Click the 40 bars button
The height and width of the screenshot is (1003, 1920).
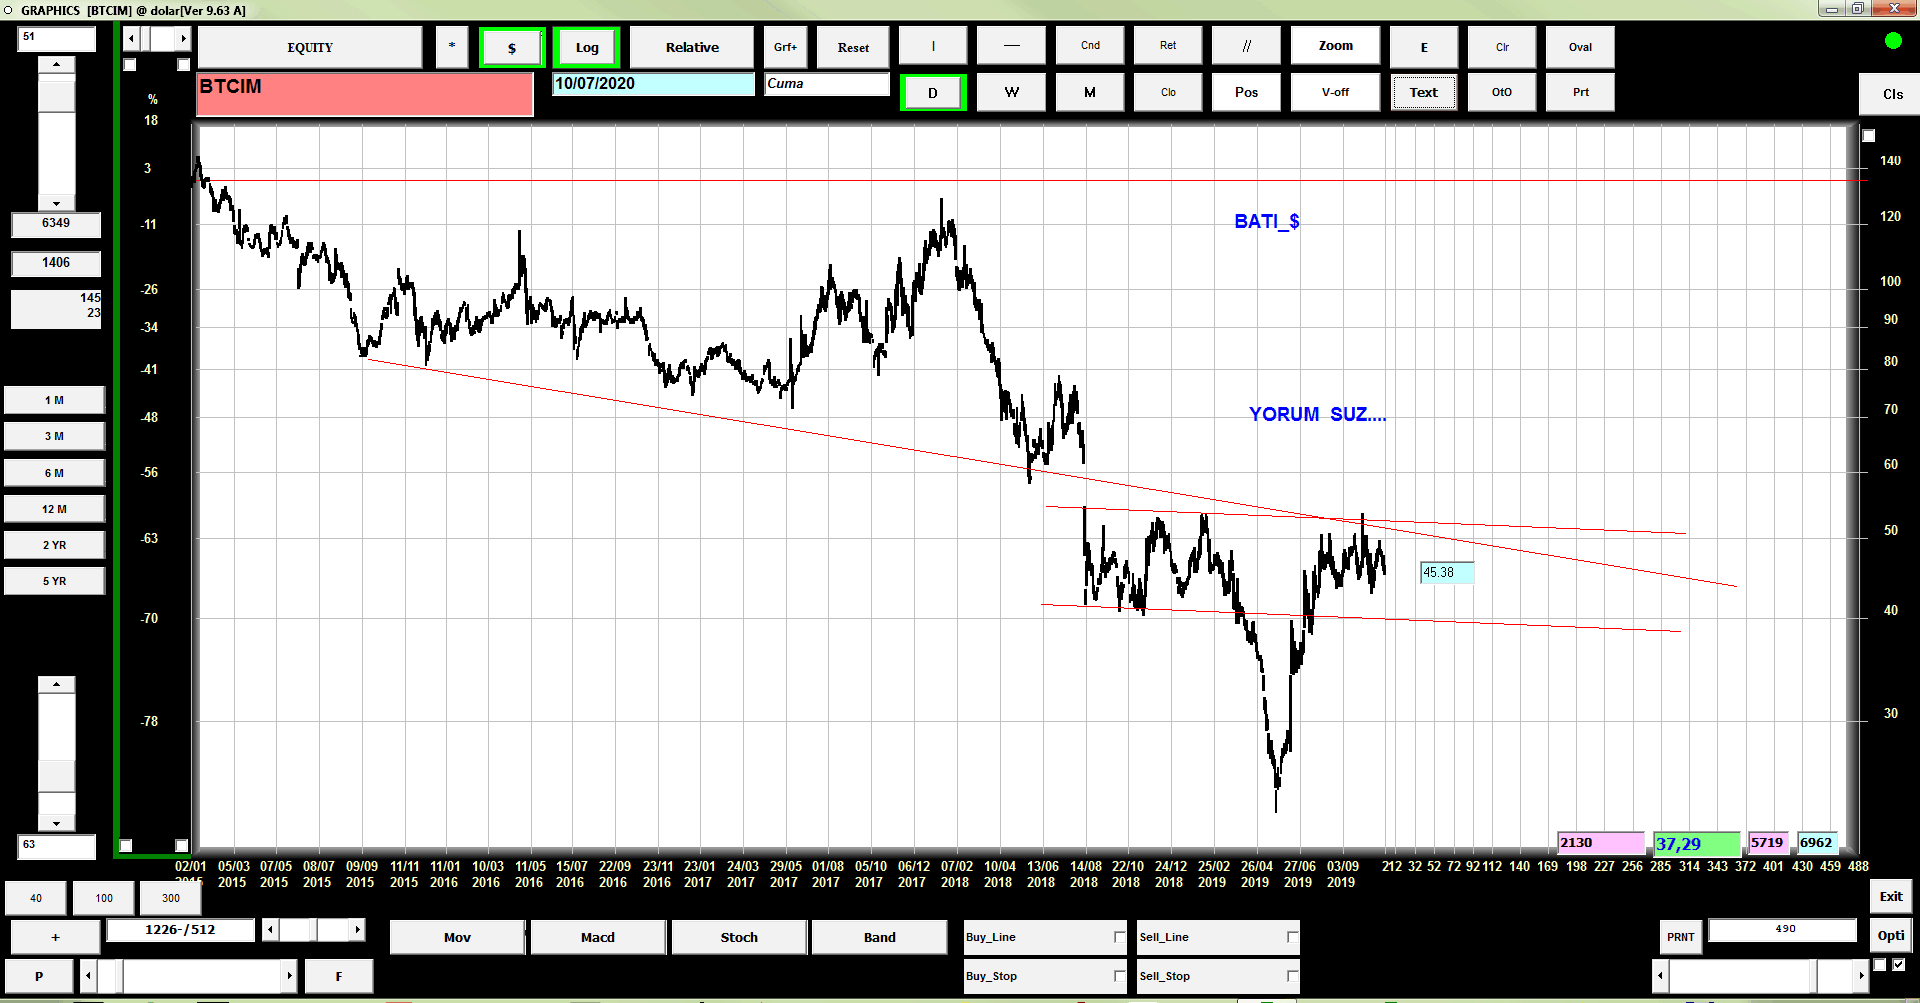[36, 898]
